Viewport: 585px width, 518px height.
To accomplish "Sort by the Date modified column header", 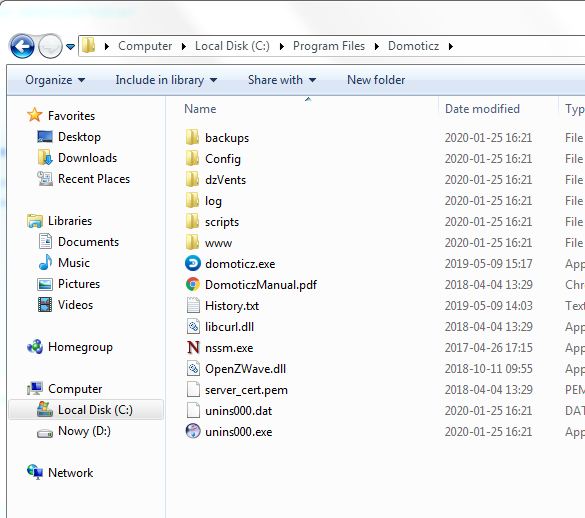I will (x=482, y=109).
